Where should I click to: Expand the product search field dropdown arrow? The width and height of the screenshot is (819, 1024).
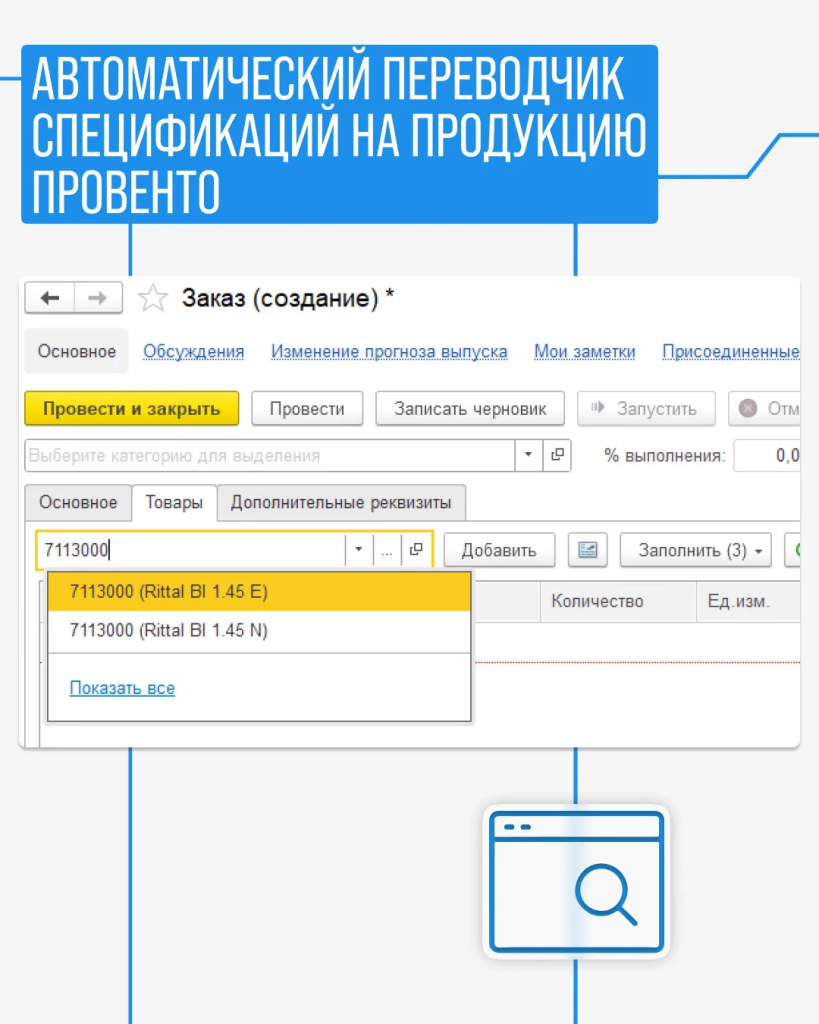pos(358,550)
